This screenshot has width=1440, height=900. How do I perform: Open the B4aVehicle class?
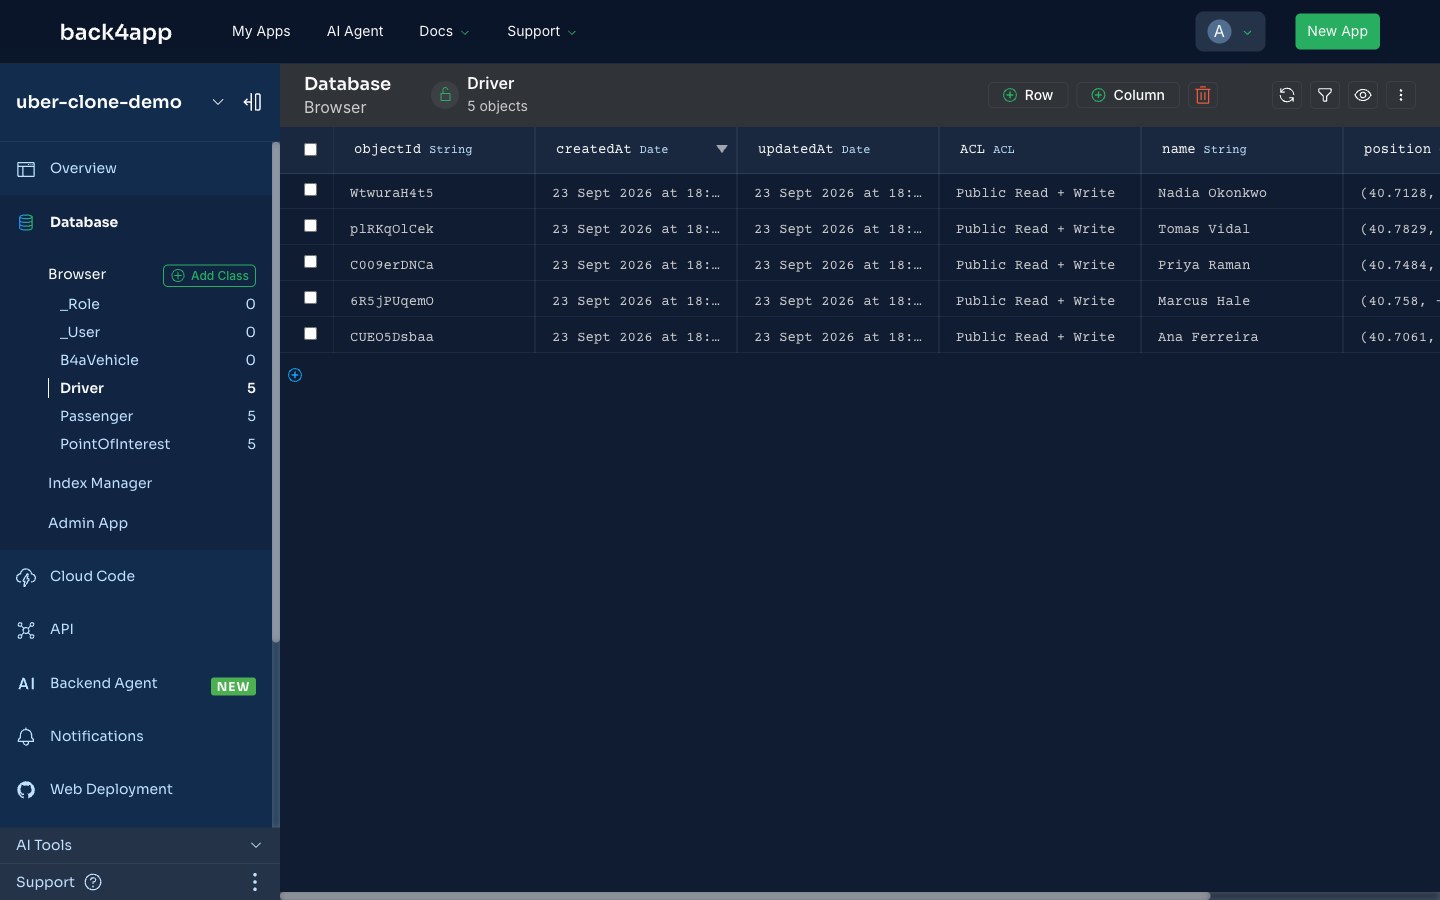tap(99, 360)
